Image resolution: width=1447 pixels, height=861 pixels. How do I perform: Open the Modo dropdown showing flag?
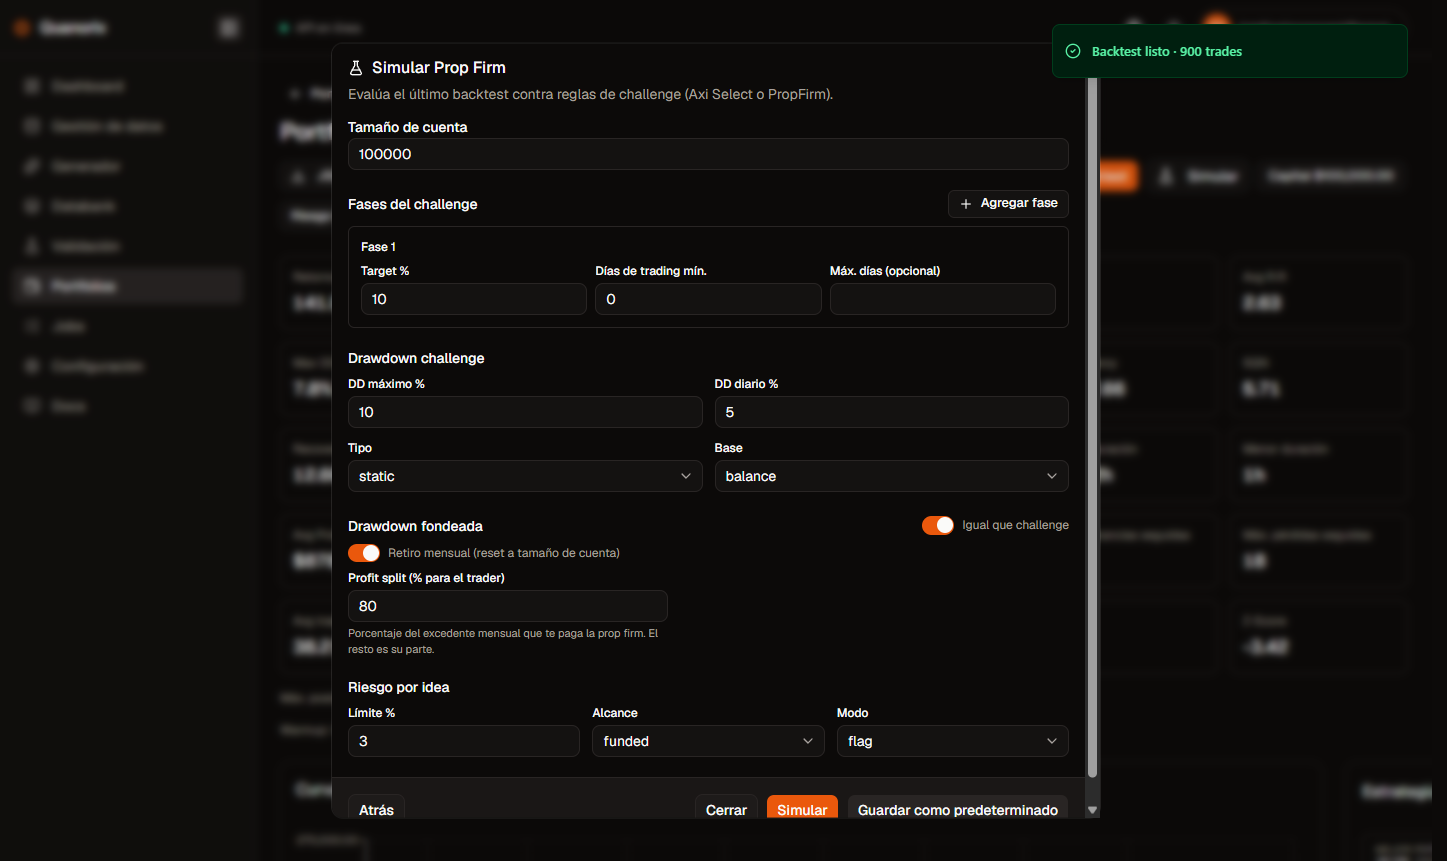tap(952, 741)
